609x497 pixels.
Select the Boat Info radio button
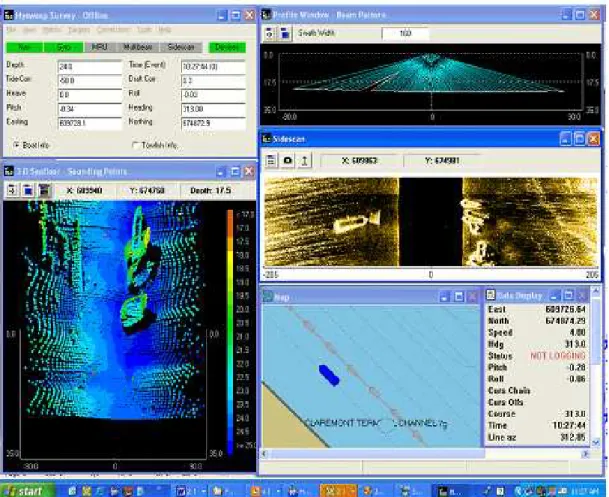[17, 145]
